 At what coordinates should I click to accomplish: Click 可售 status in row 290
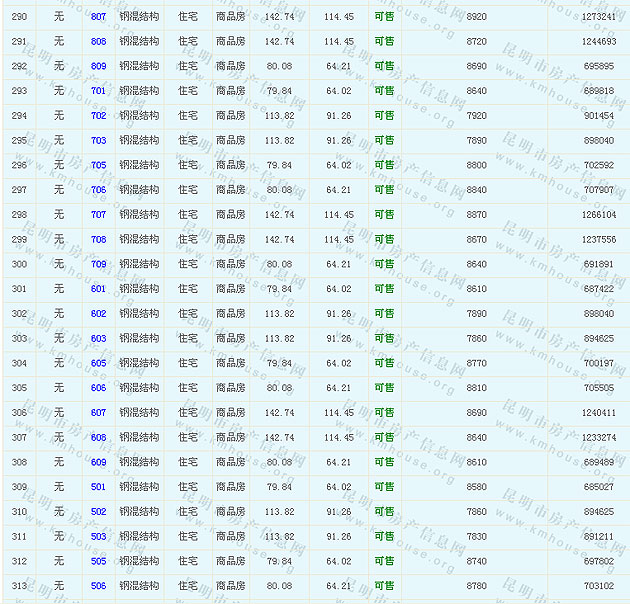coord(384,17)
